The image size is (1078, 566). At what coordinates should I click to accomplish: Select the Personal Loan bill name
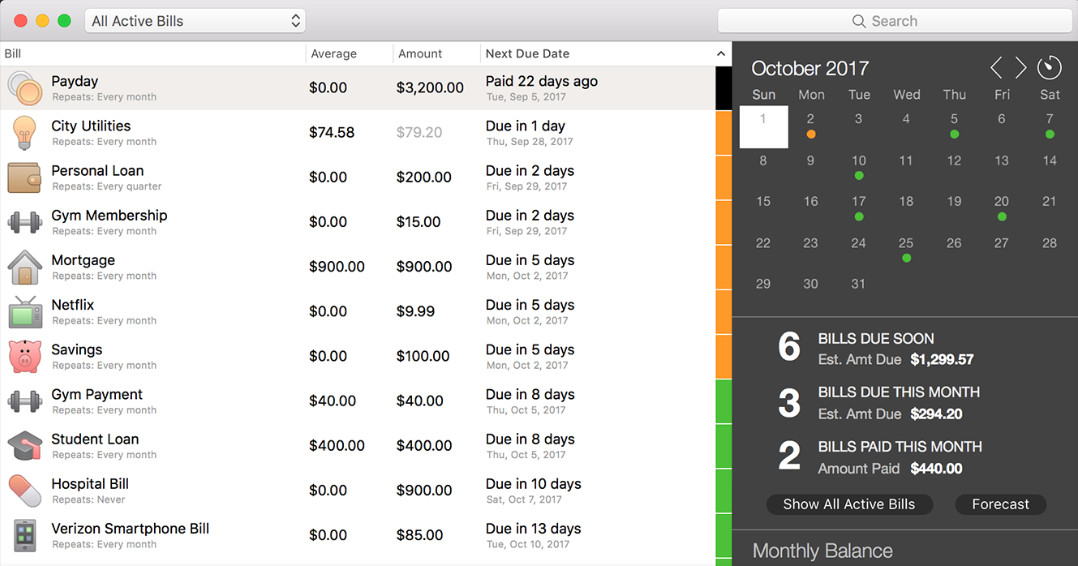pos(98,171)
